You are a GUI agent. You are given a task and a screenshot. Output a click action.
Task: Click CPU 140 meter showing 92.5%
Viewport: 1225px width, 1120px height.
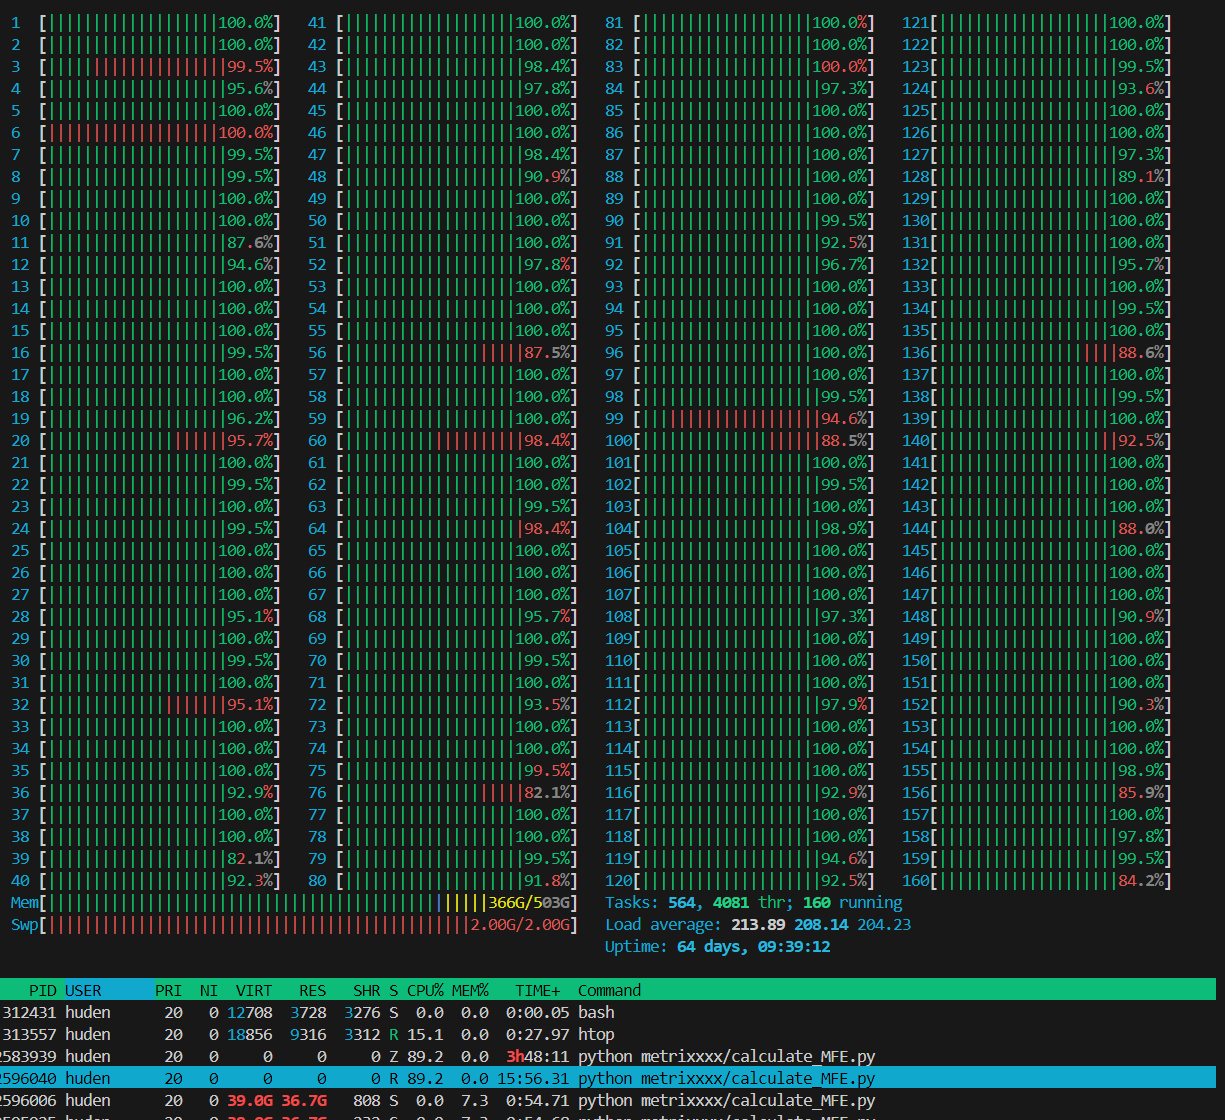[x=1037, y=440]
